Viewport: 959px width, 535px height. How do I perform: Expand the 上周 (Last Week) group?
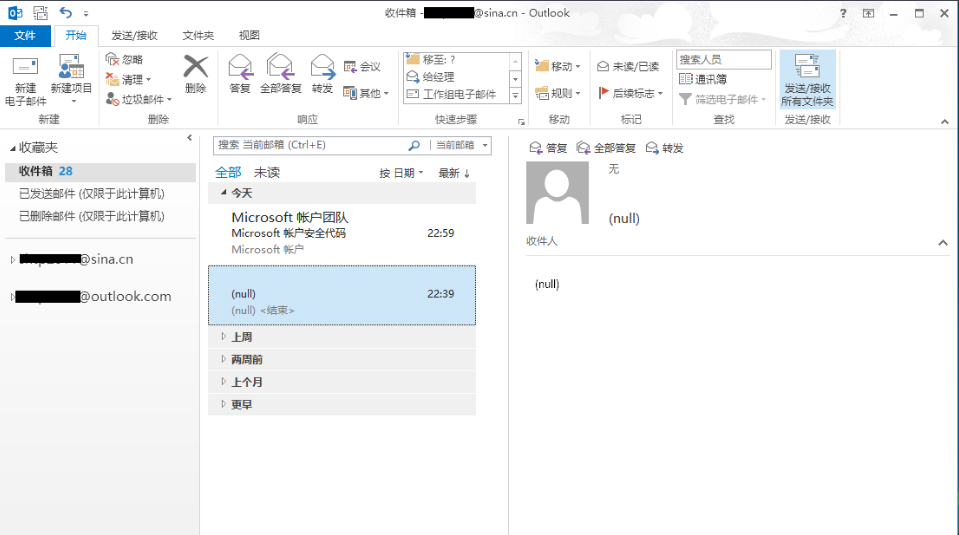click(x=224, y=337)
